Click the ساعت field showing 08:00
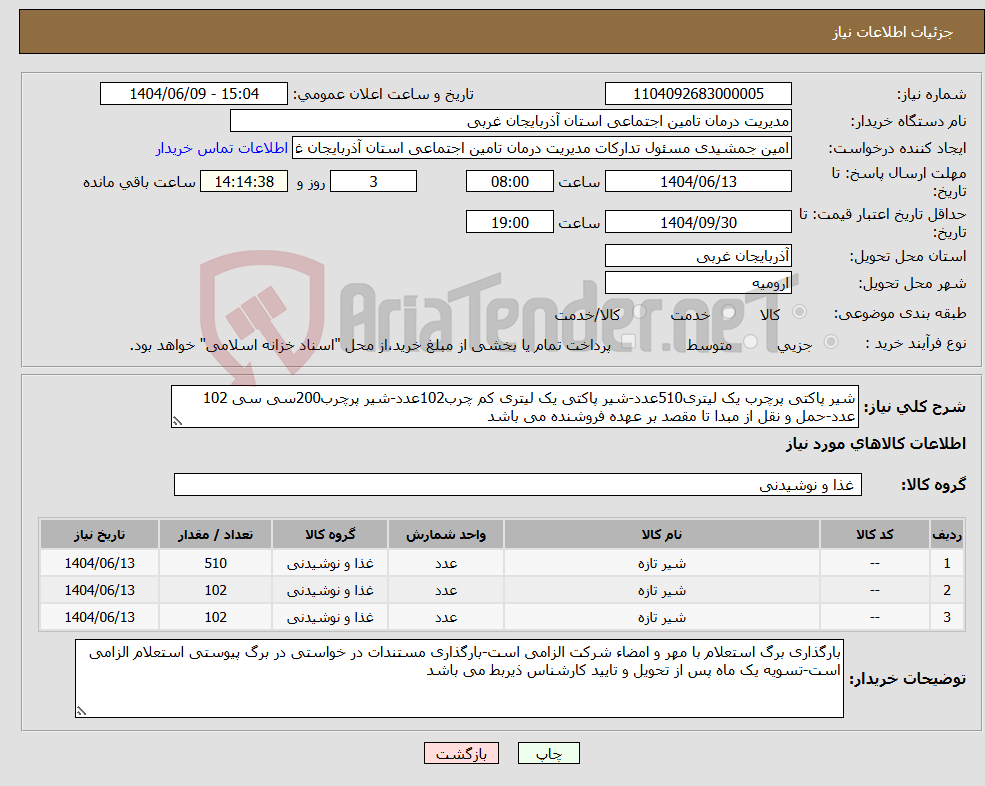The height and width of the screenshot is (786, 985). (x=510, y=181)
